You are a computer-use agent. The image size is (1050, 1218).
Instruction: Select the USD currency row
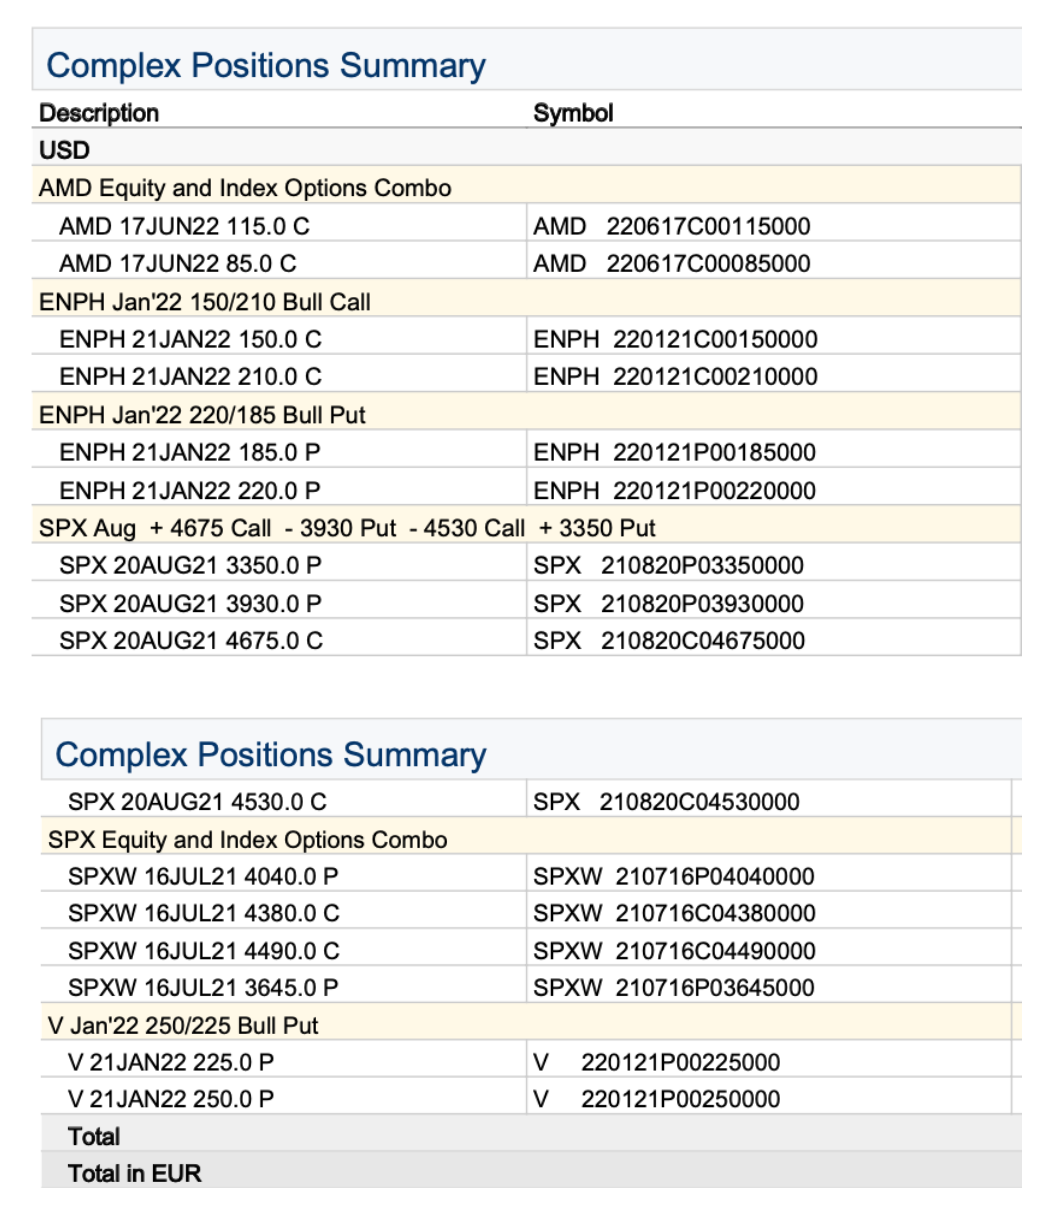click(65, 150)
